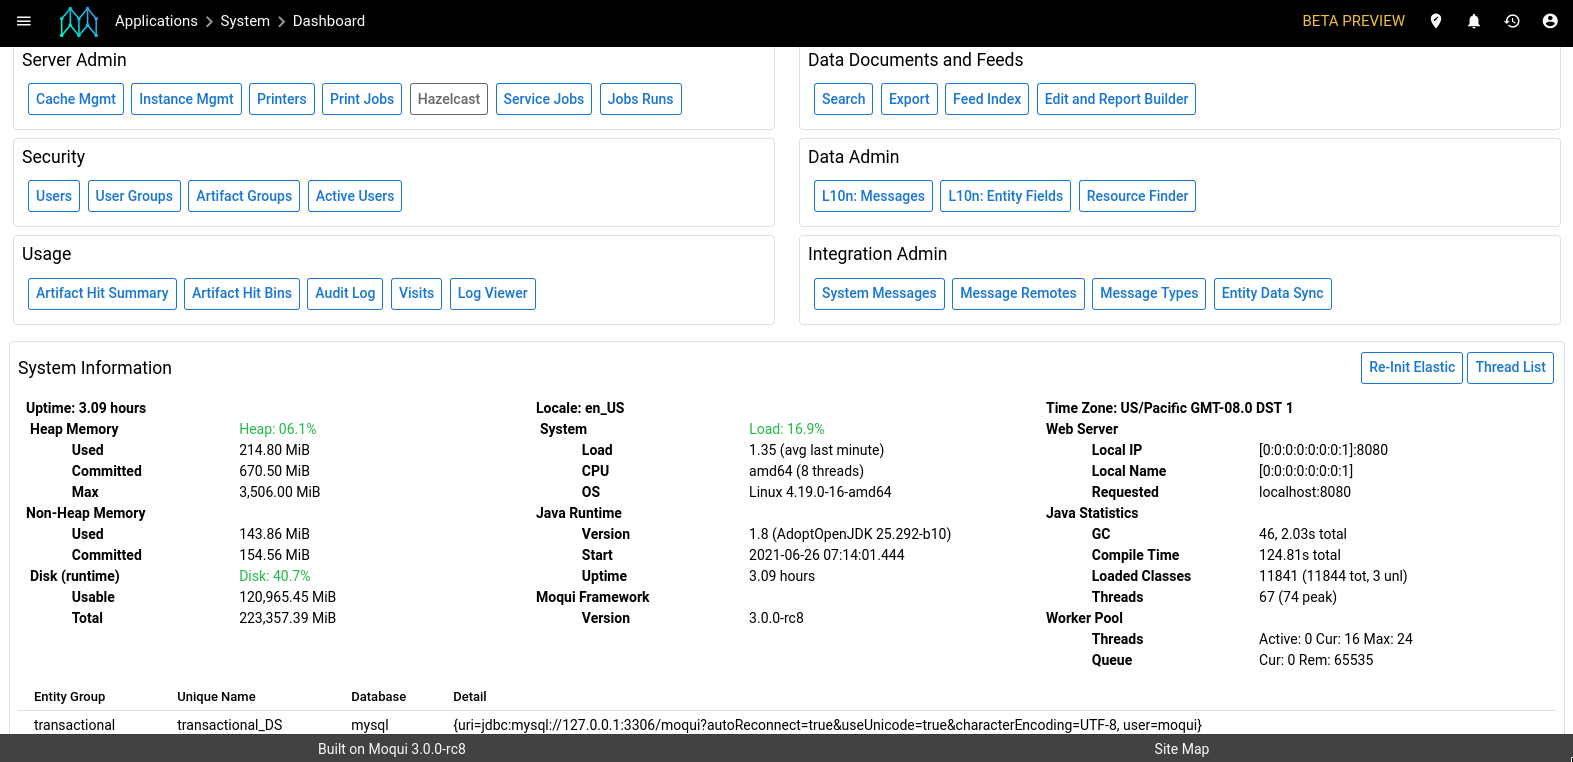The height and width of the screenshot is (762, 1573).
Task: Open Edit and Report Builder
Action: (x=1116, y=99)
